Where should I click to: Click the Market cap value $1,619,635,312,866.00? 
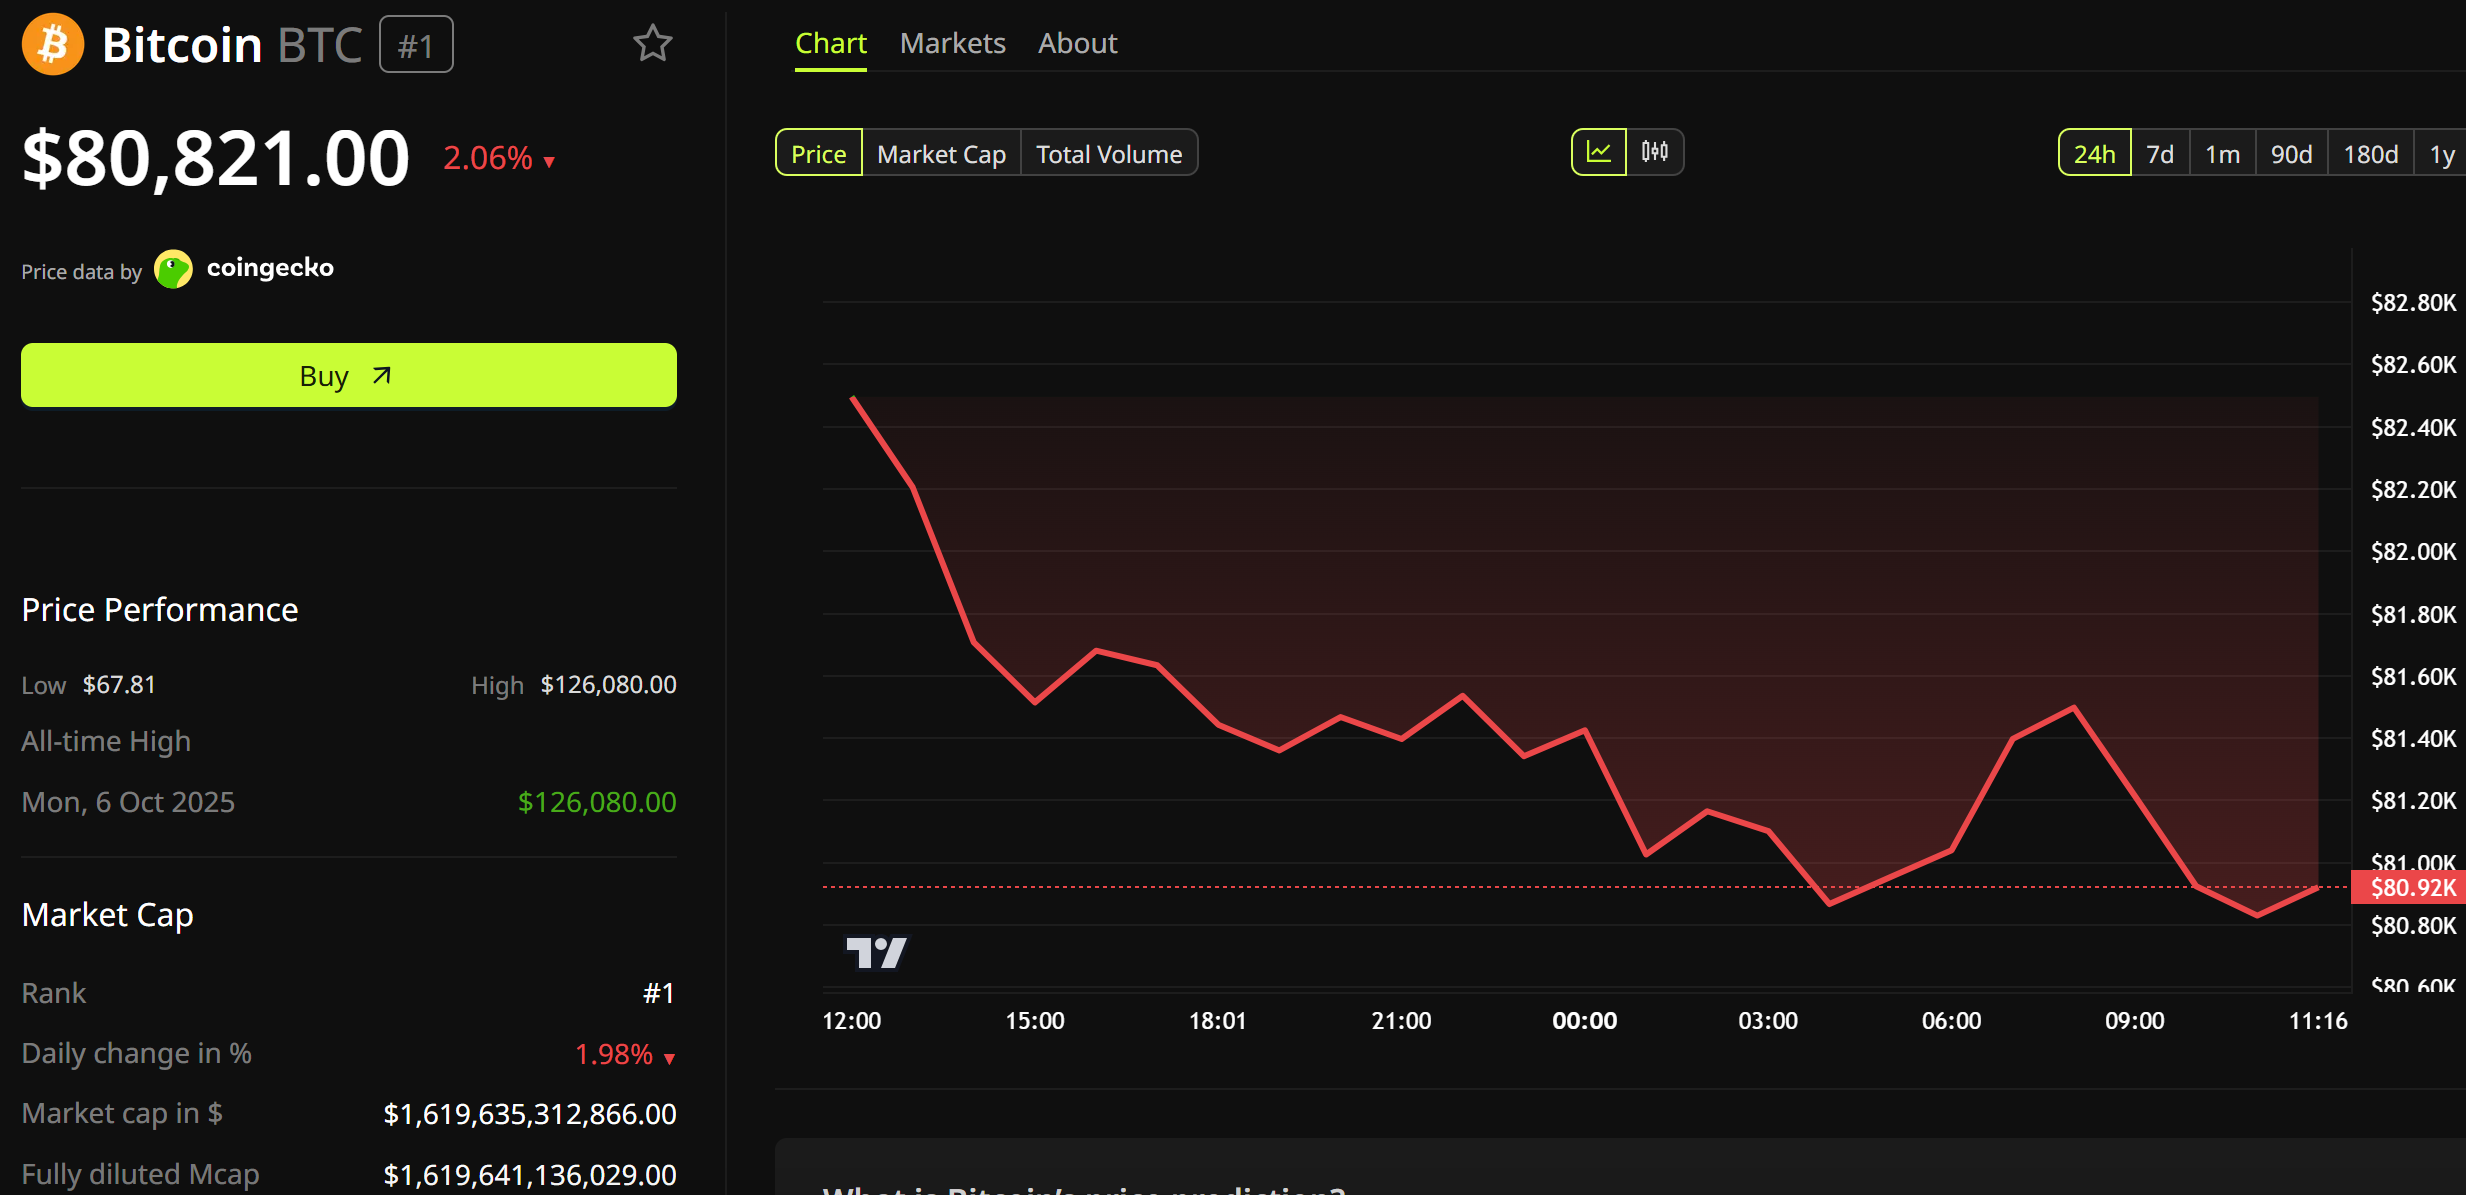pyautogui.click(x=530, y=1114)
